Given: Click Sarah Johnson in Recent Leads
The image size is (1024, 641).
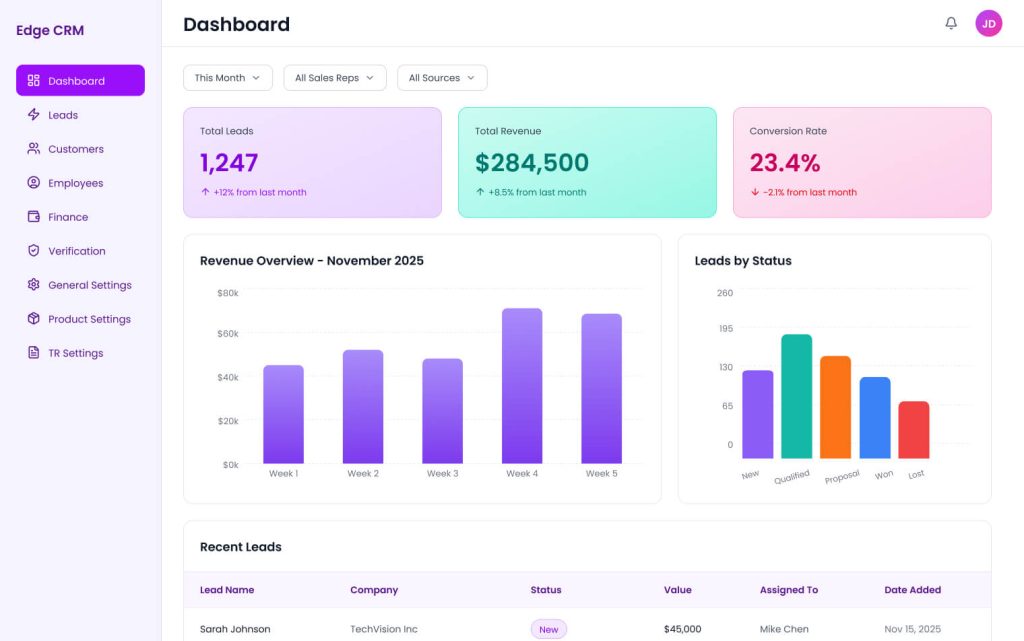Looking at the screenshot, I should coord(235,629).
